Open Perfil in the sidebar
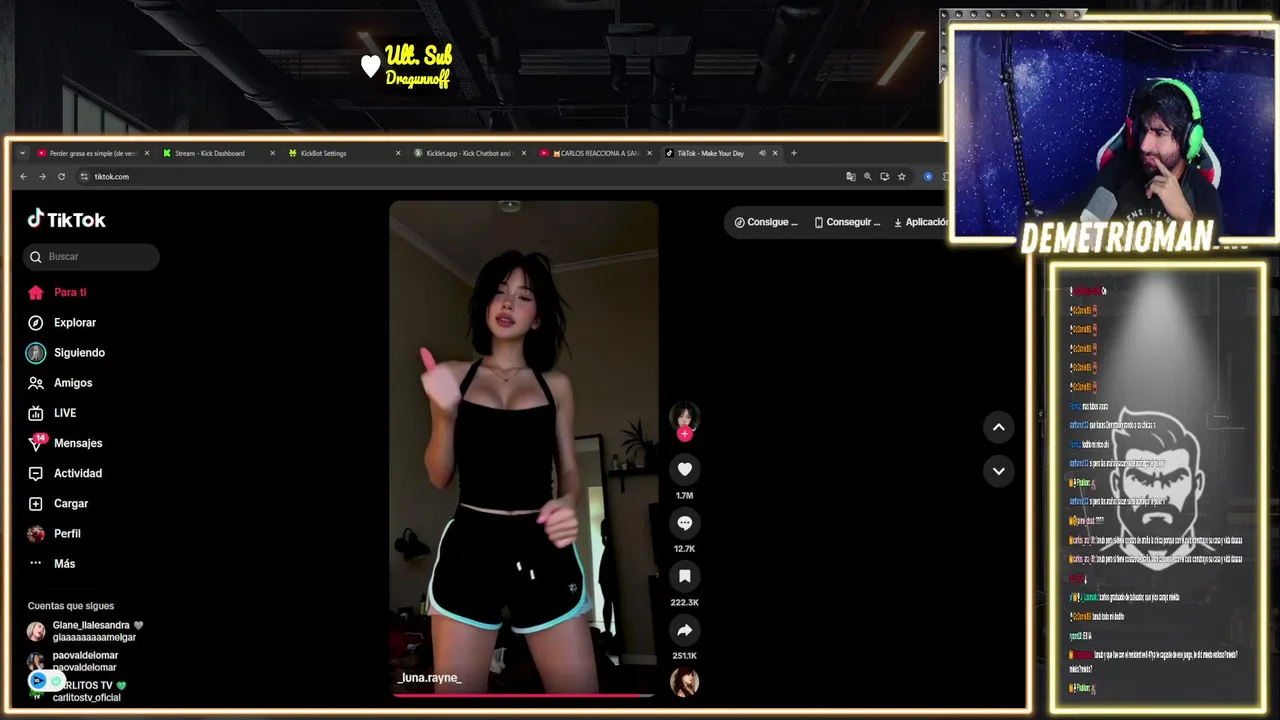The image size is (1280, 720). pos(54,533)
